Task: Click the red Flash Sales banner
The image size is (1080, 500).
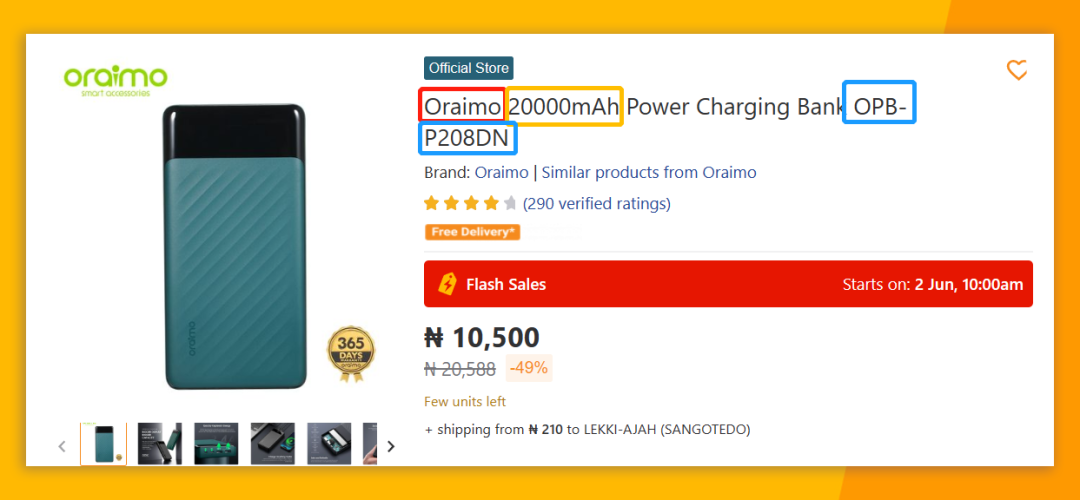Action: pos(728,284)
